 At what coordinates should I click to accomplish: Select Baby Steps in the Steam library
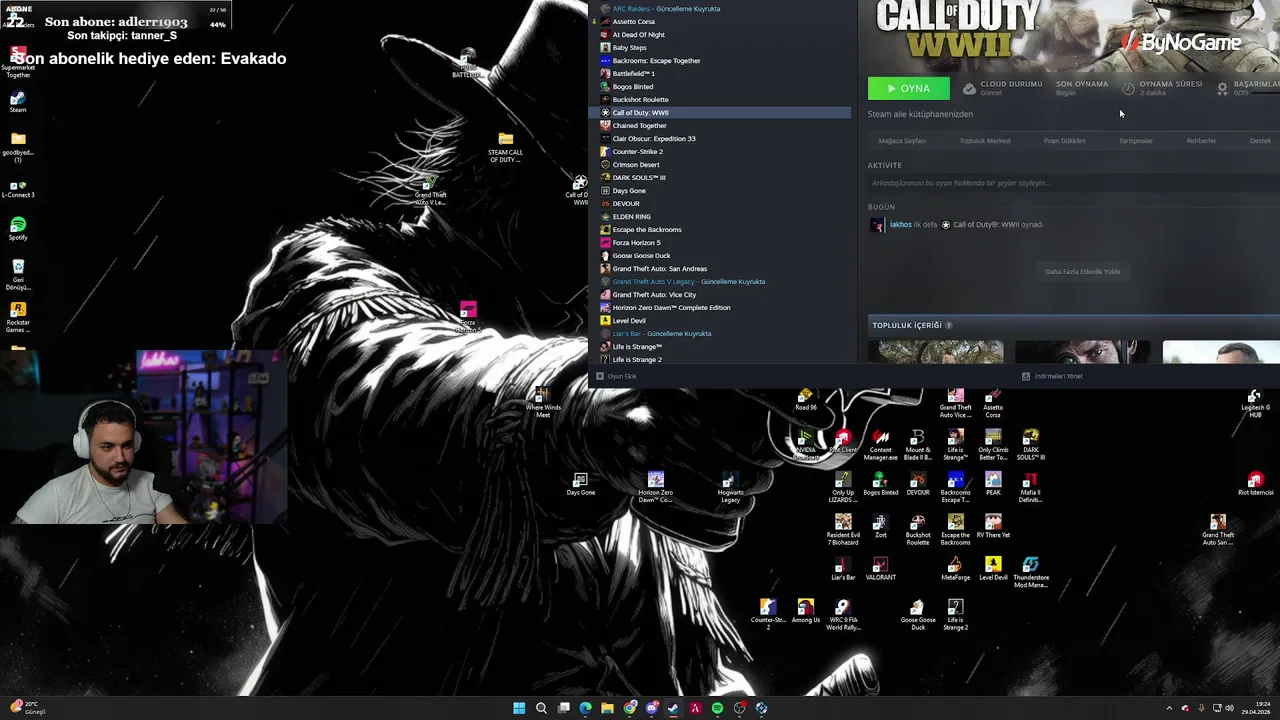pyautogui.click(x=724, y=47)
